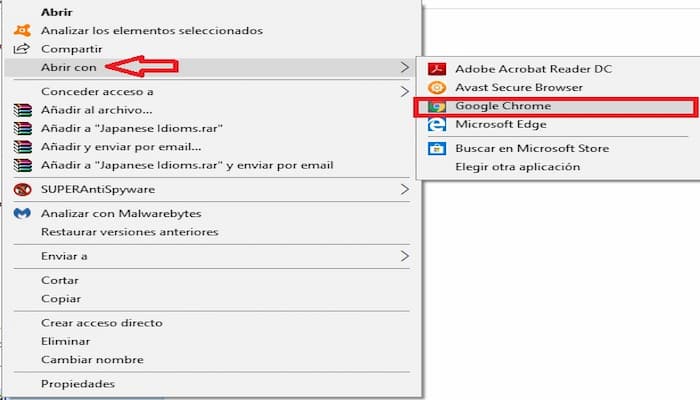Click the Avast Secure Browser icon
Viewport: 700px width, 400px height.
point(437,88)
